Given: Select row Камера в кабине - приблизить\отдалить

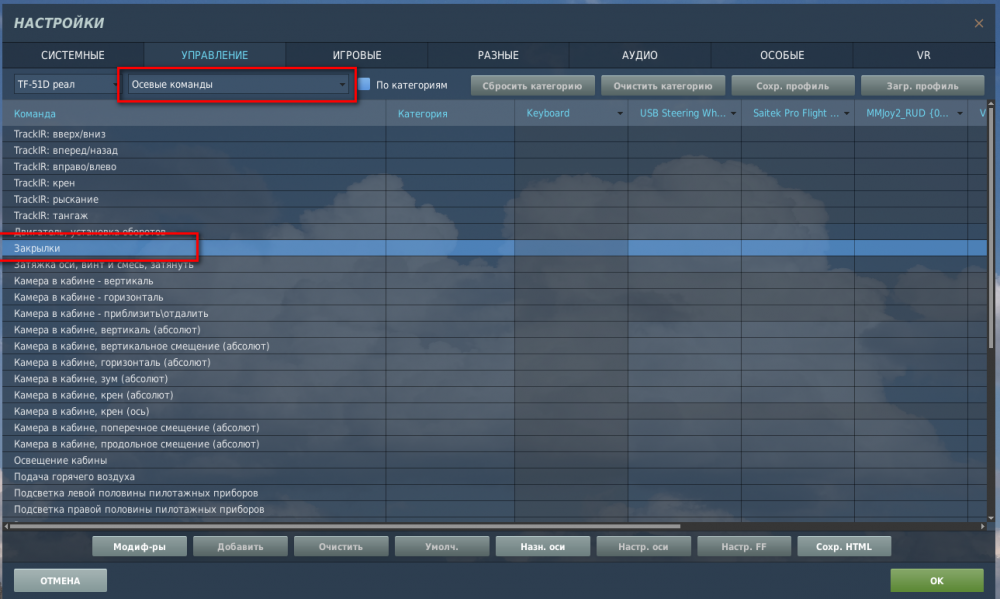Looking at the screenshot, I should pos(495,313).
